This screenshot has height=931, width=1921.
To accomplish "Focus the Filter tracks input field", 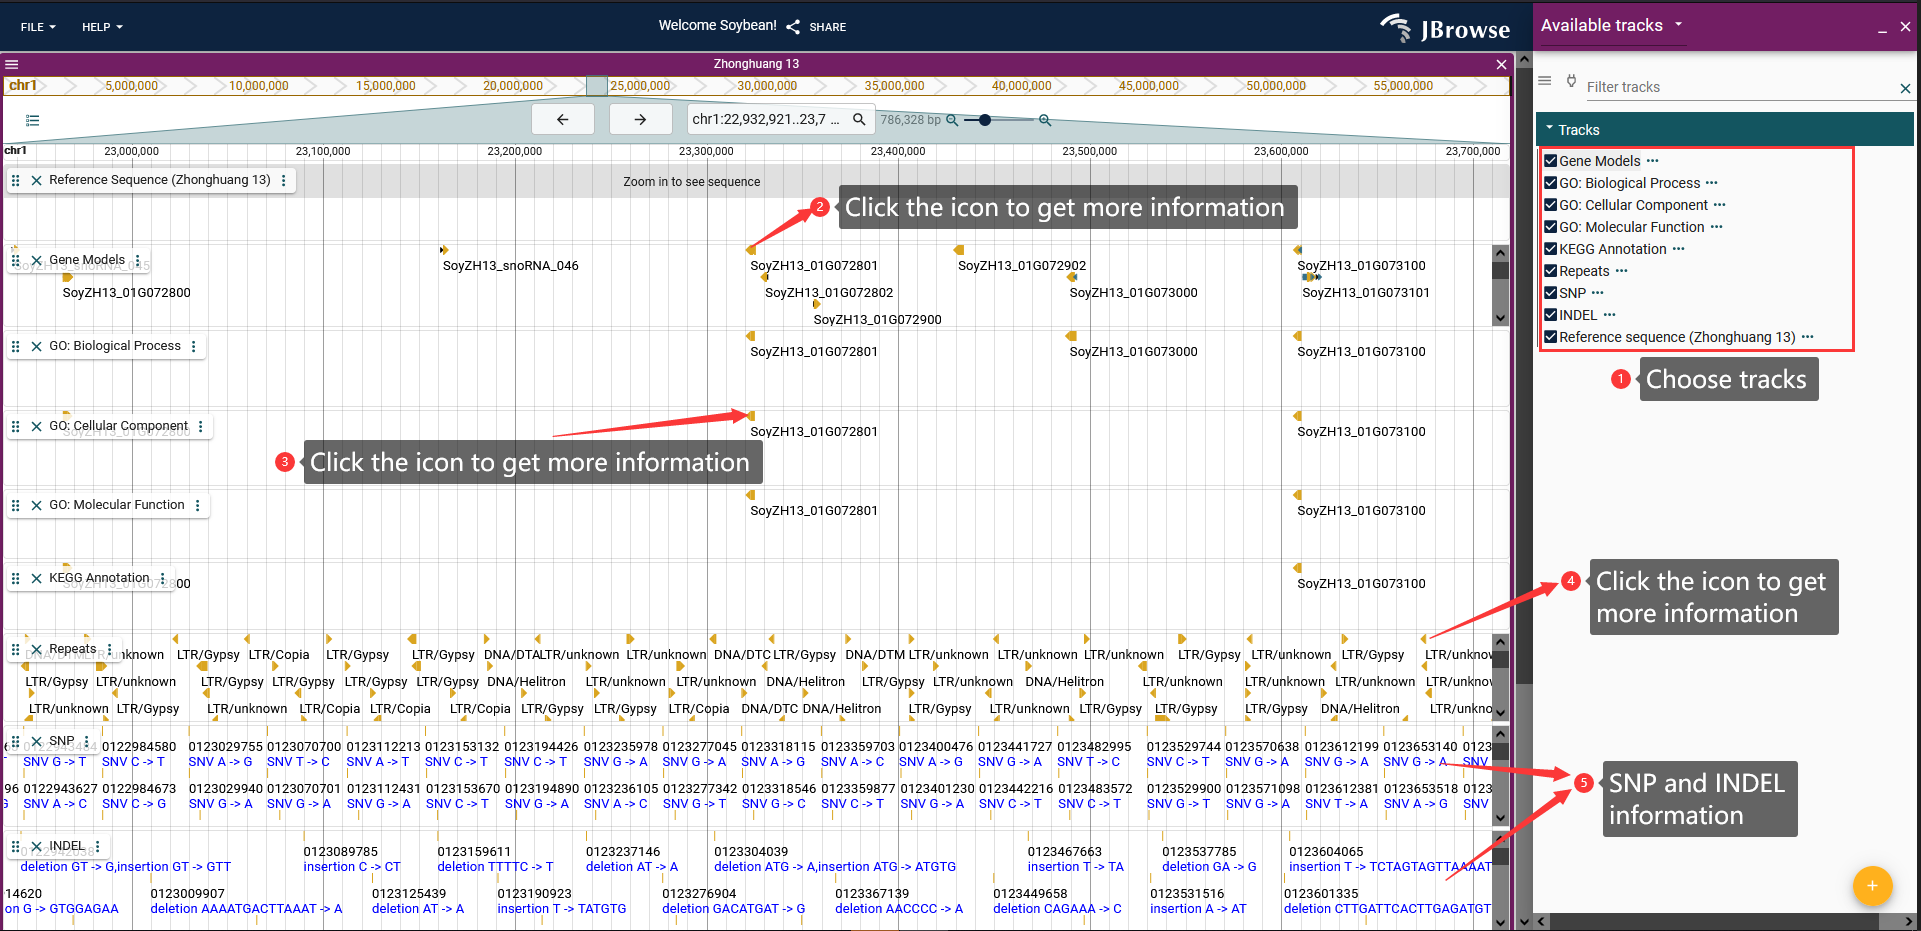I will tap(1740, 87).
